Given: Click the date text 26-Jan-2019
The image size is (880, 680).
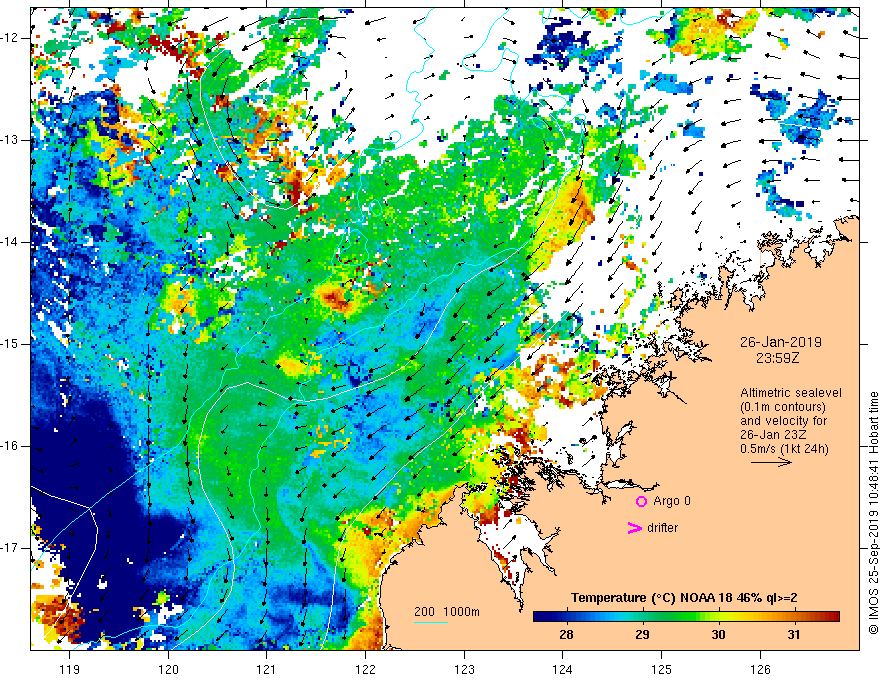Looking at the screenshot, I should [x=781, y=342].
